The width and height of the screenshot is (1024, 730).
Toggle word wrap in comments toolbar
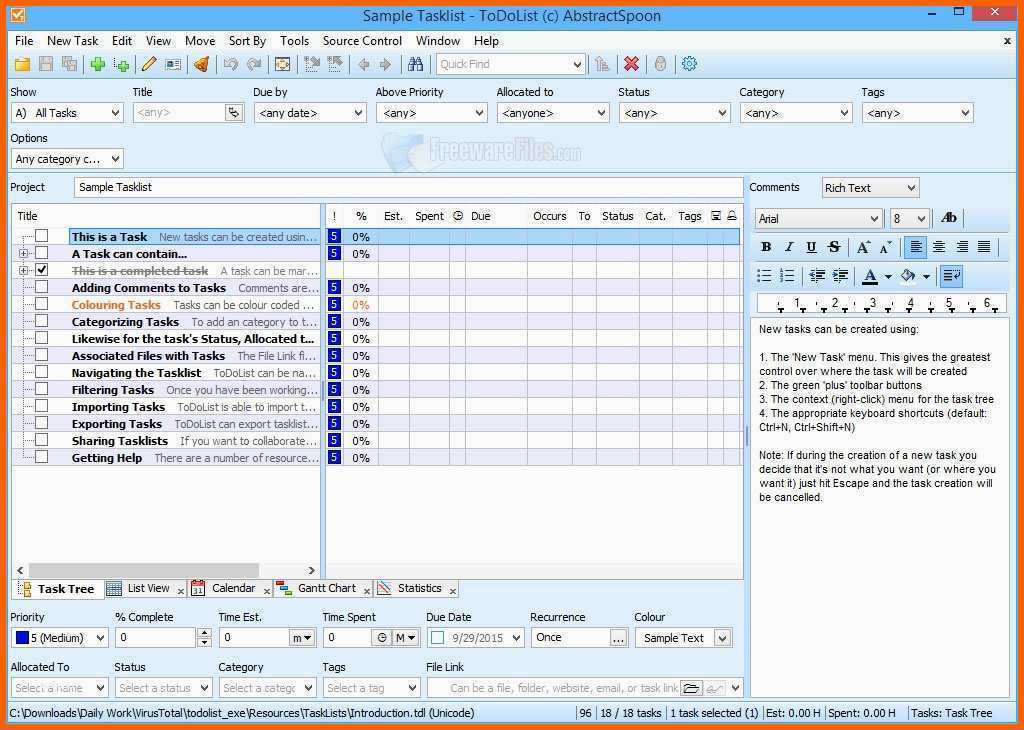[x=952, y=276]
